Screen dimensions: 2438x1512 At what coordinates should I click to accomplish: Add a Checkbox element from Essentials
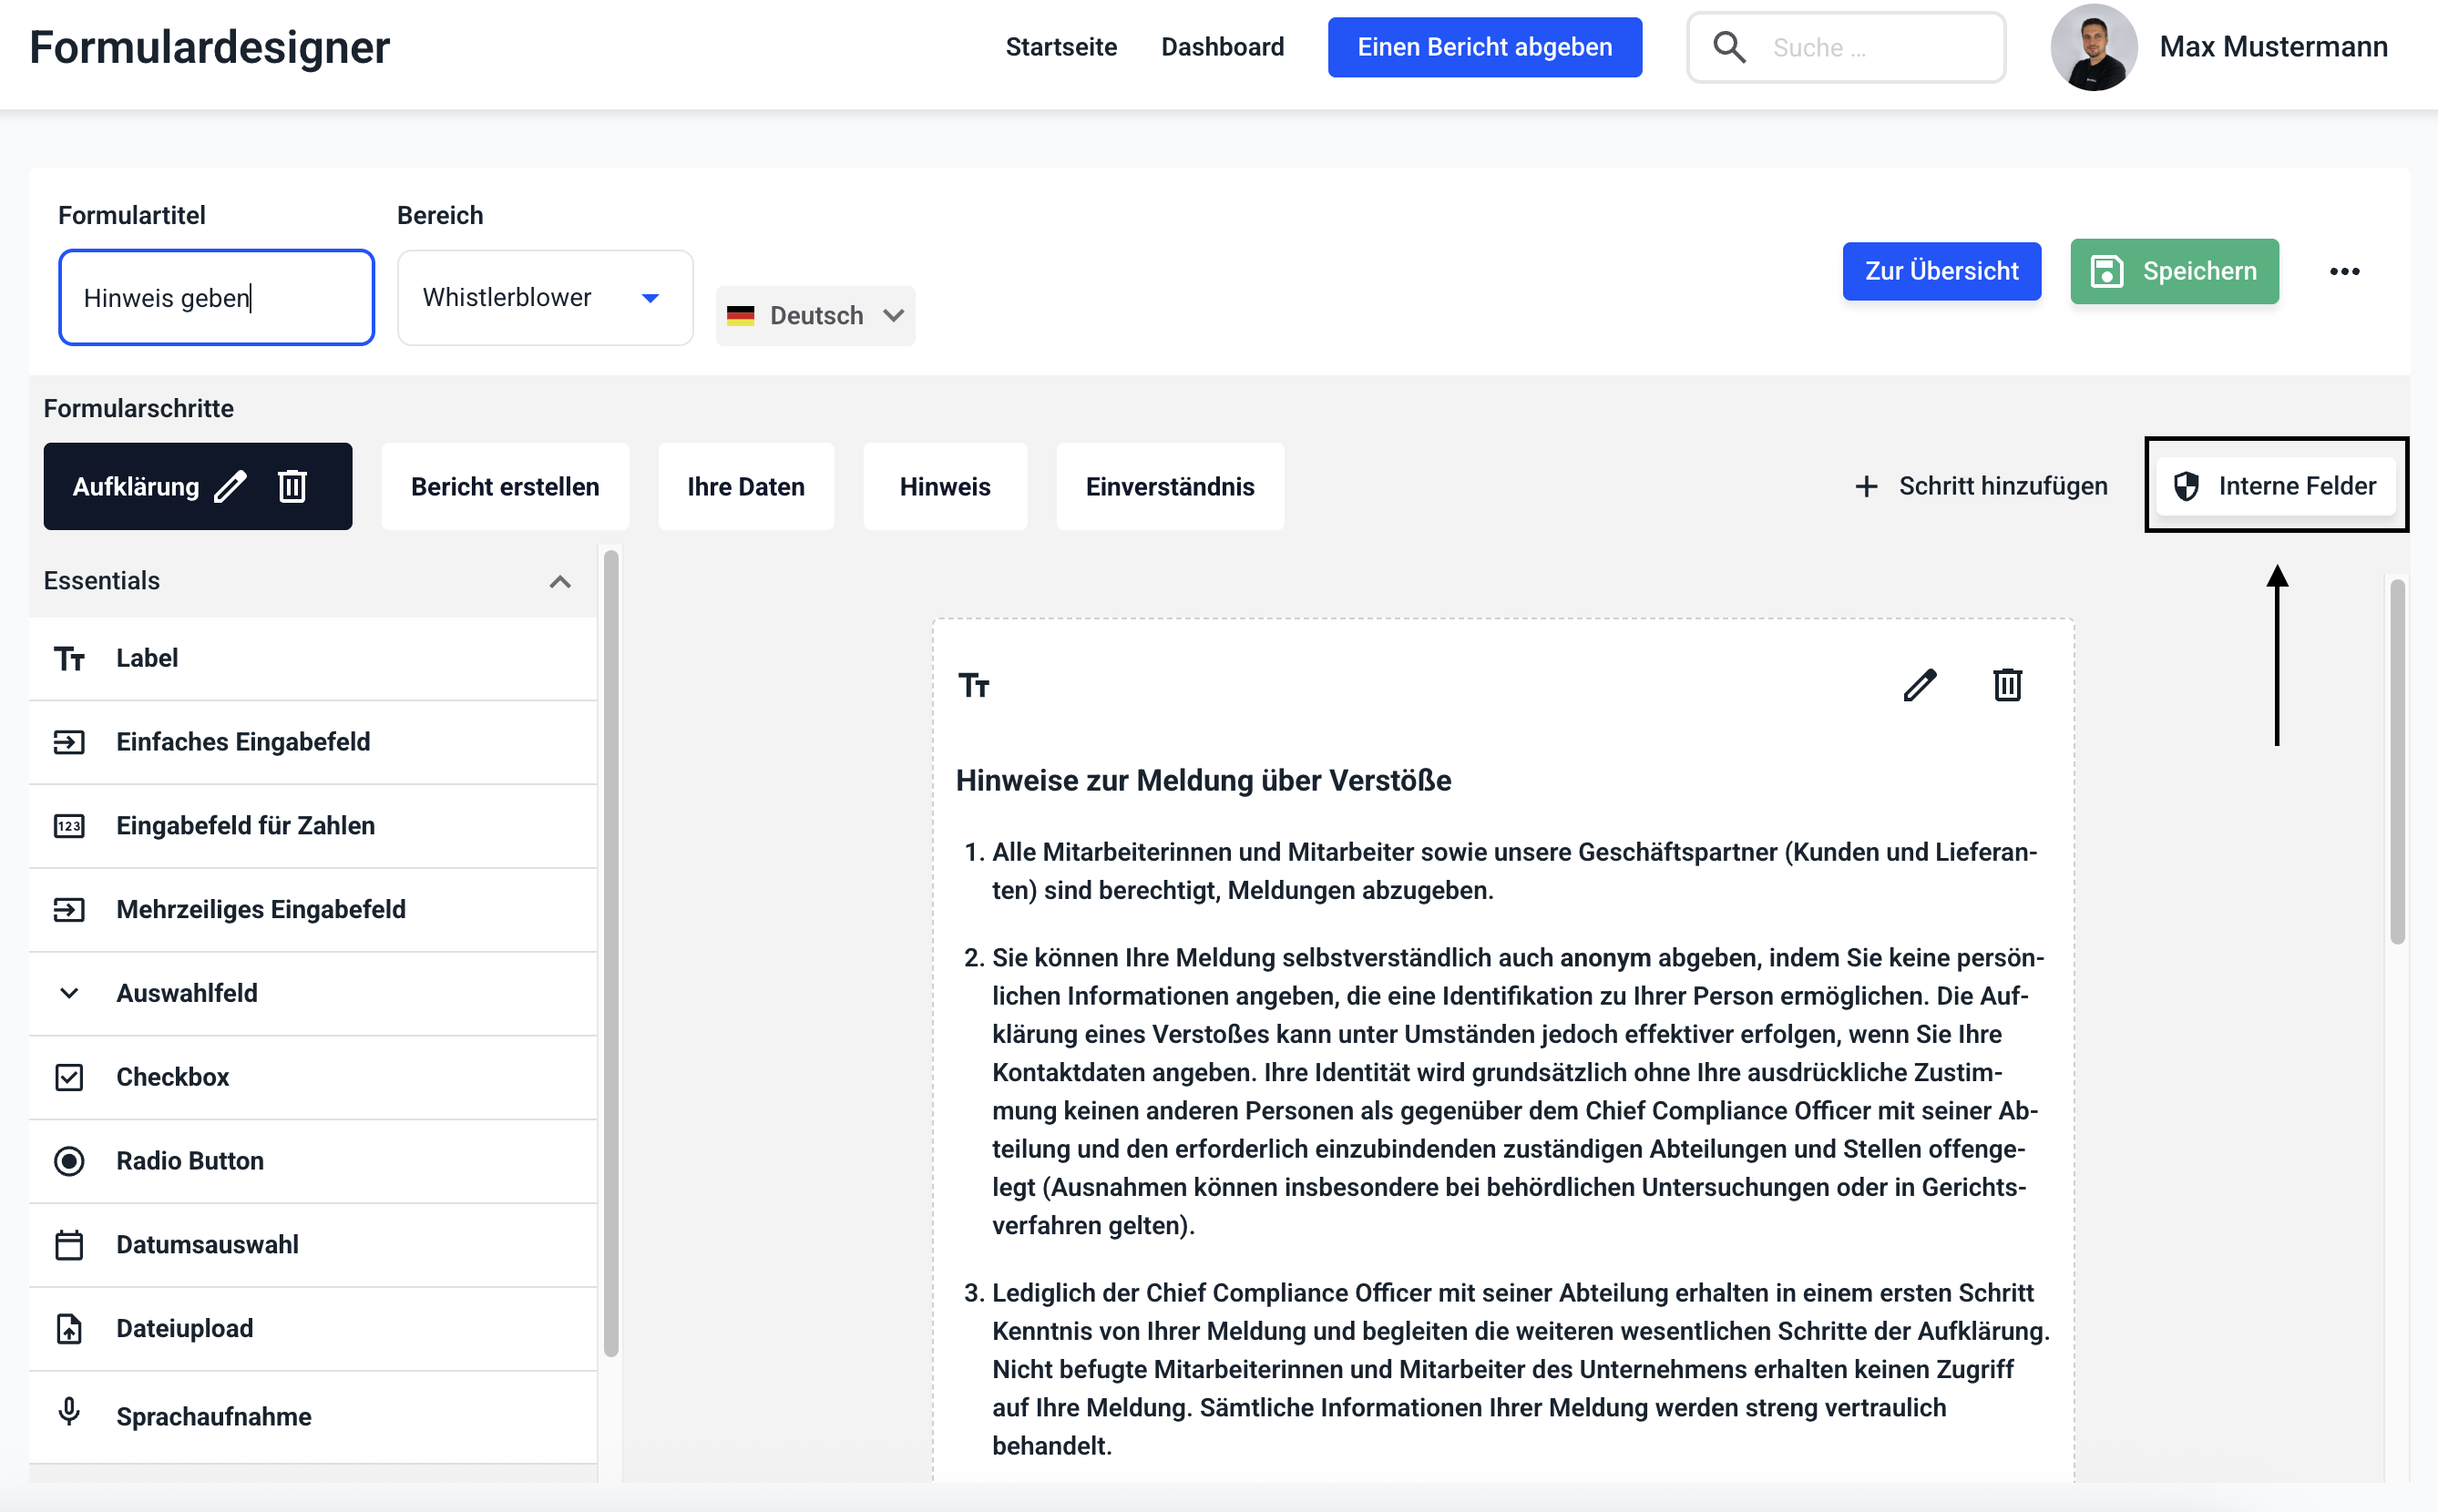(x=172, y=1077)
